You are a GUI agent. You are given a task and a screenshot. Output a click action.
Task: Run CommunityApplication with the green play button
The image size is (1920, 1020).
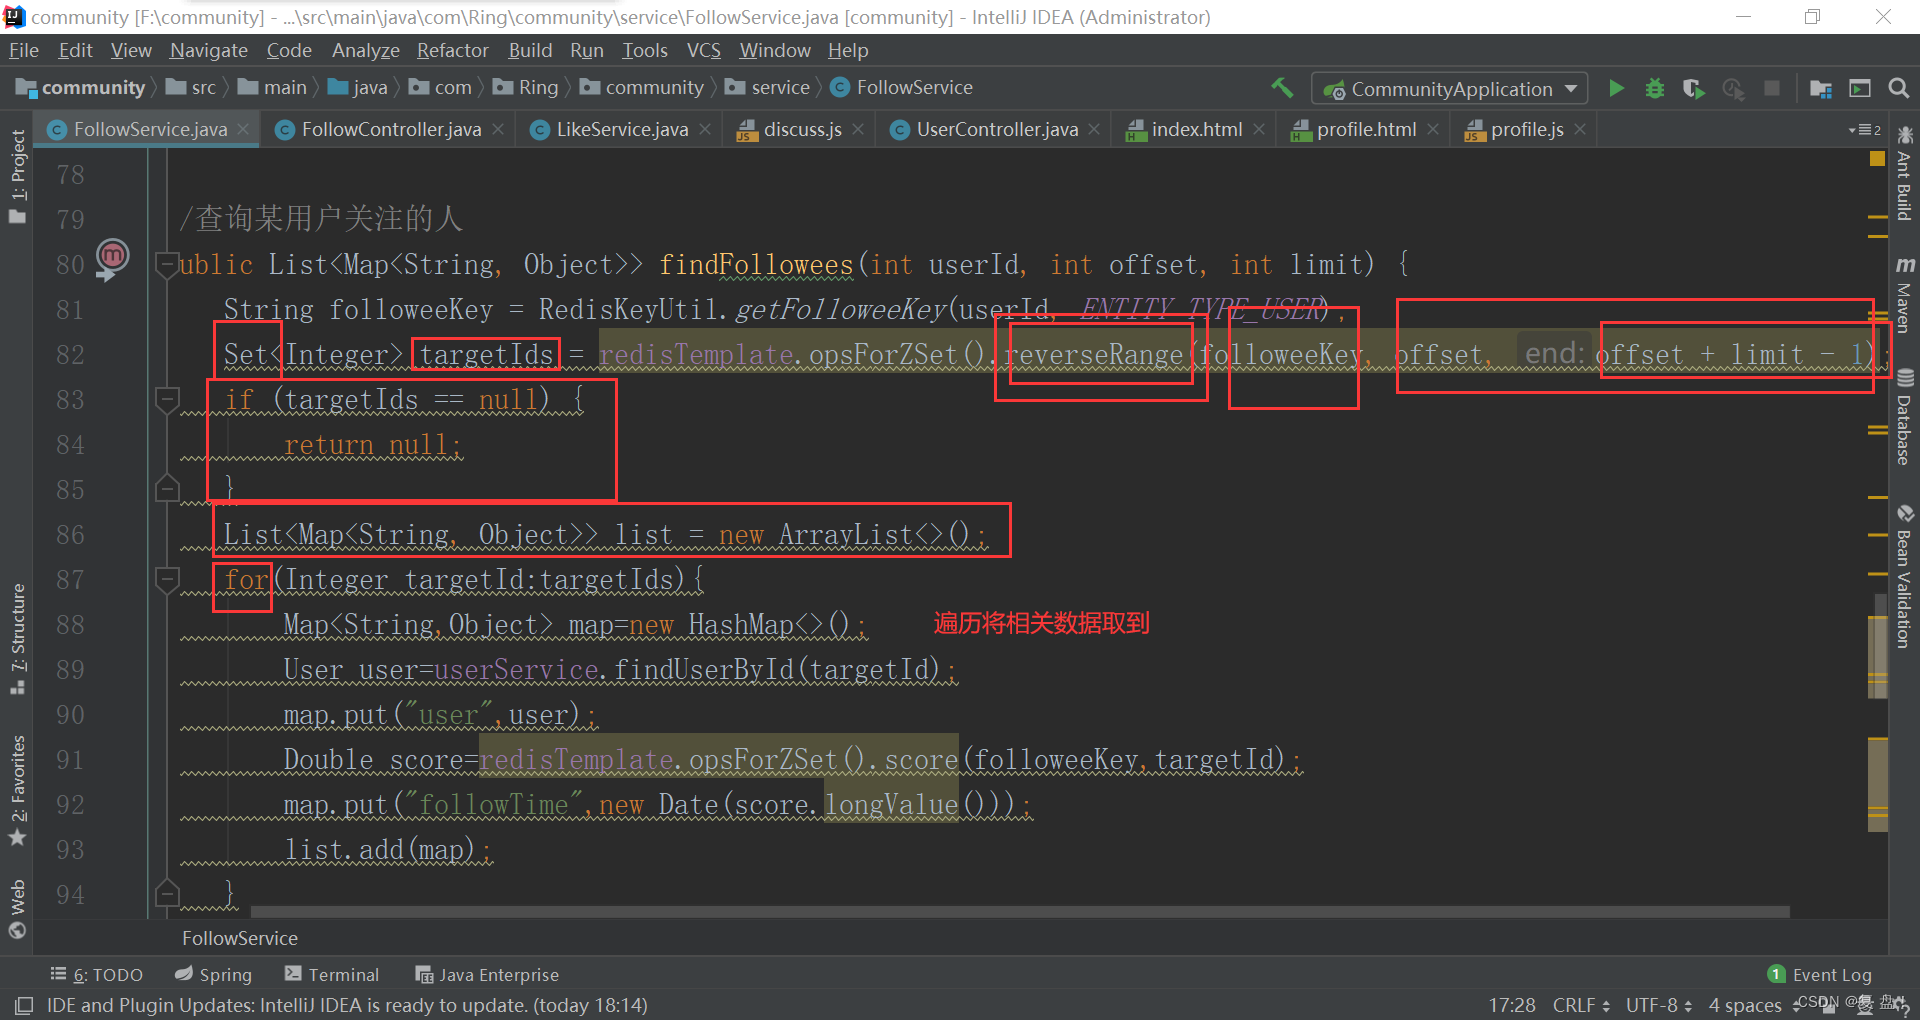pyautogui.click(x=1616, y=88)
